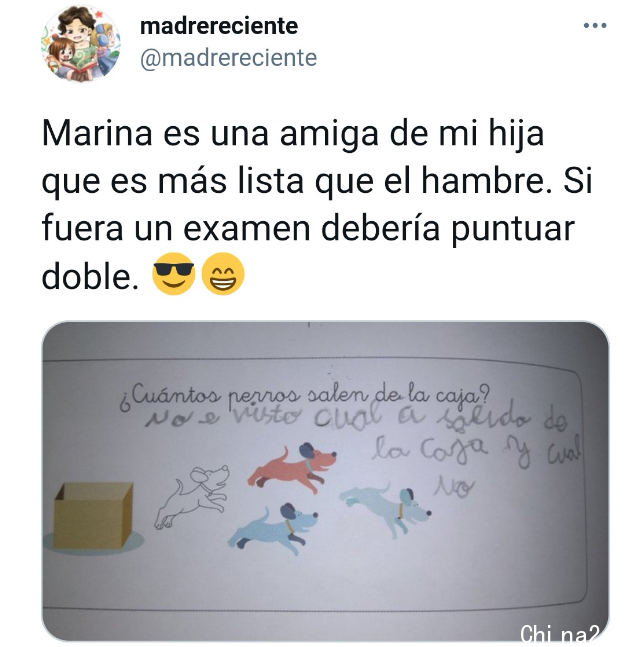
Task: Click the grinning face emoji
Action: tap(223, 274)
